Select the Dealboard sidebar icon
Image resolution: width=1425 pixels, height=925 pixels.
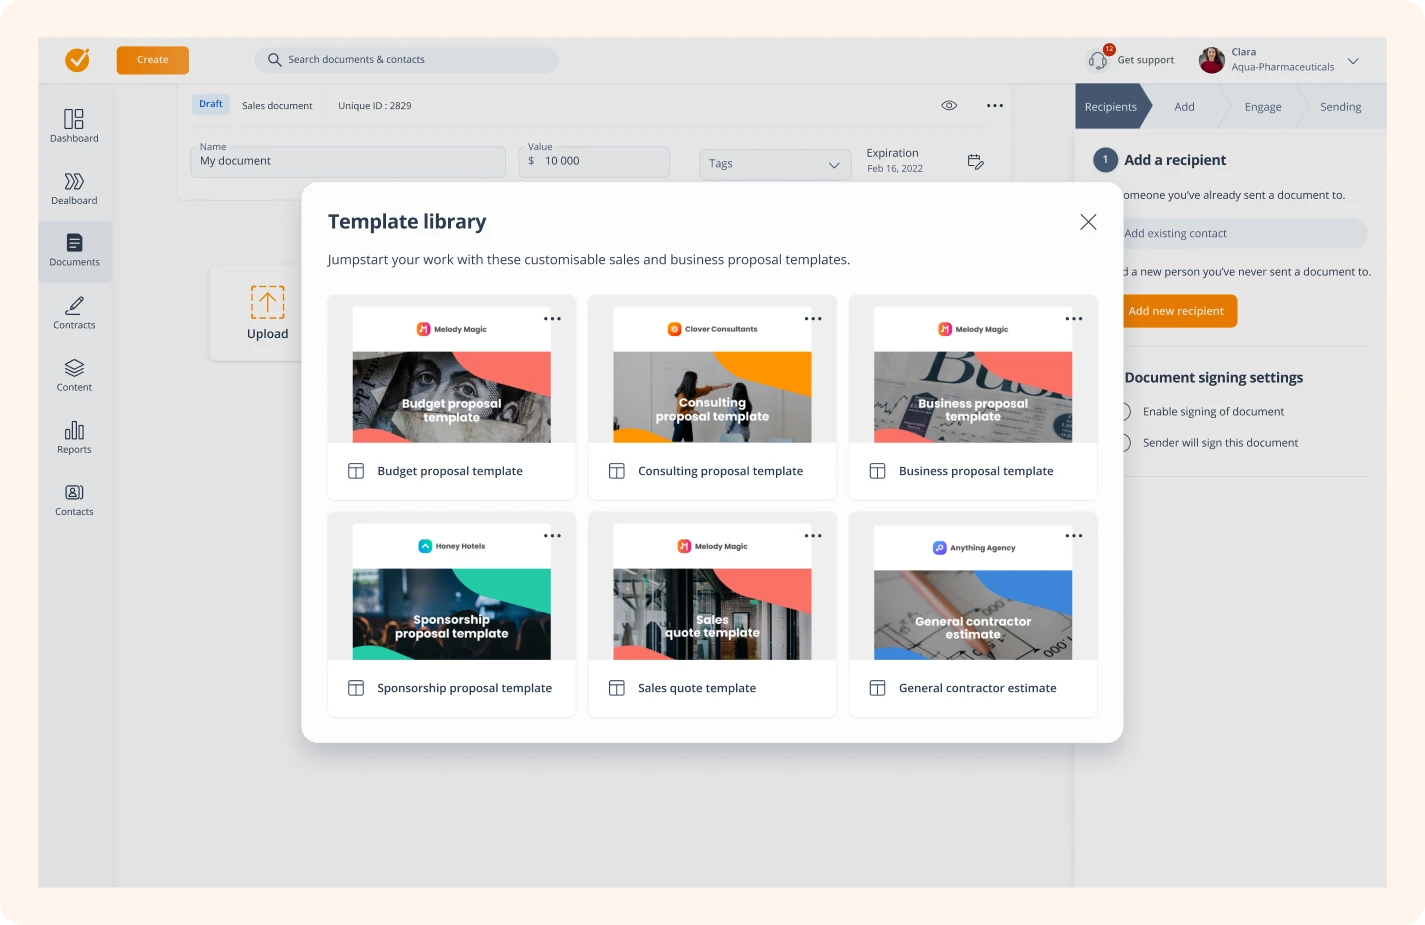coord(73,187)
